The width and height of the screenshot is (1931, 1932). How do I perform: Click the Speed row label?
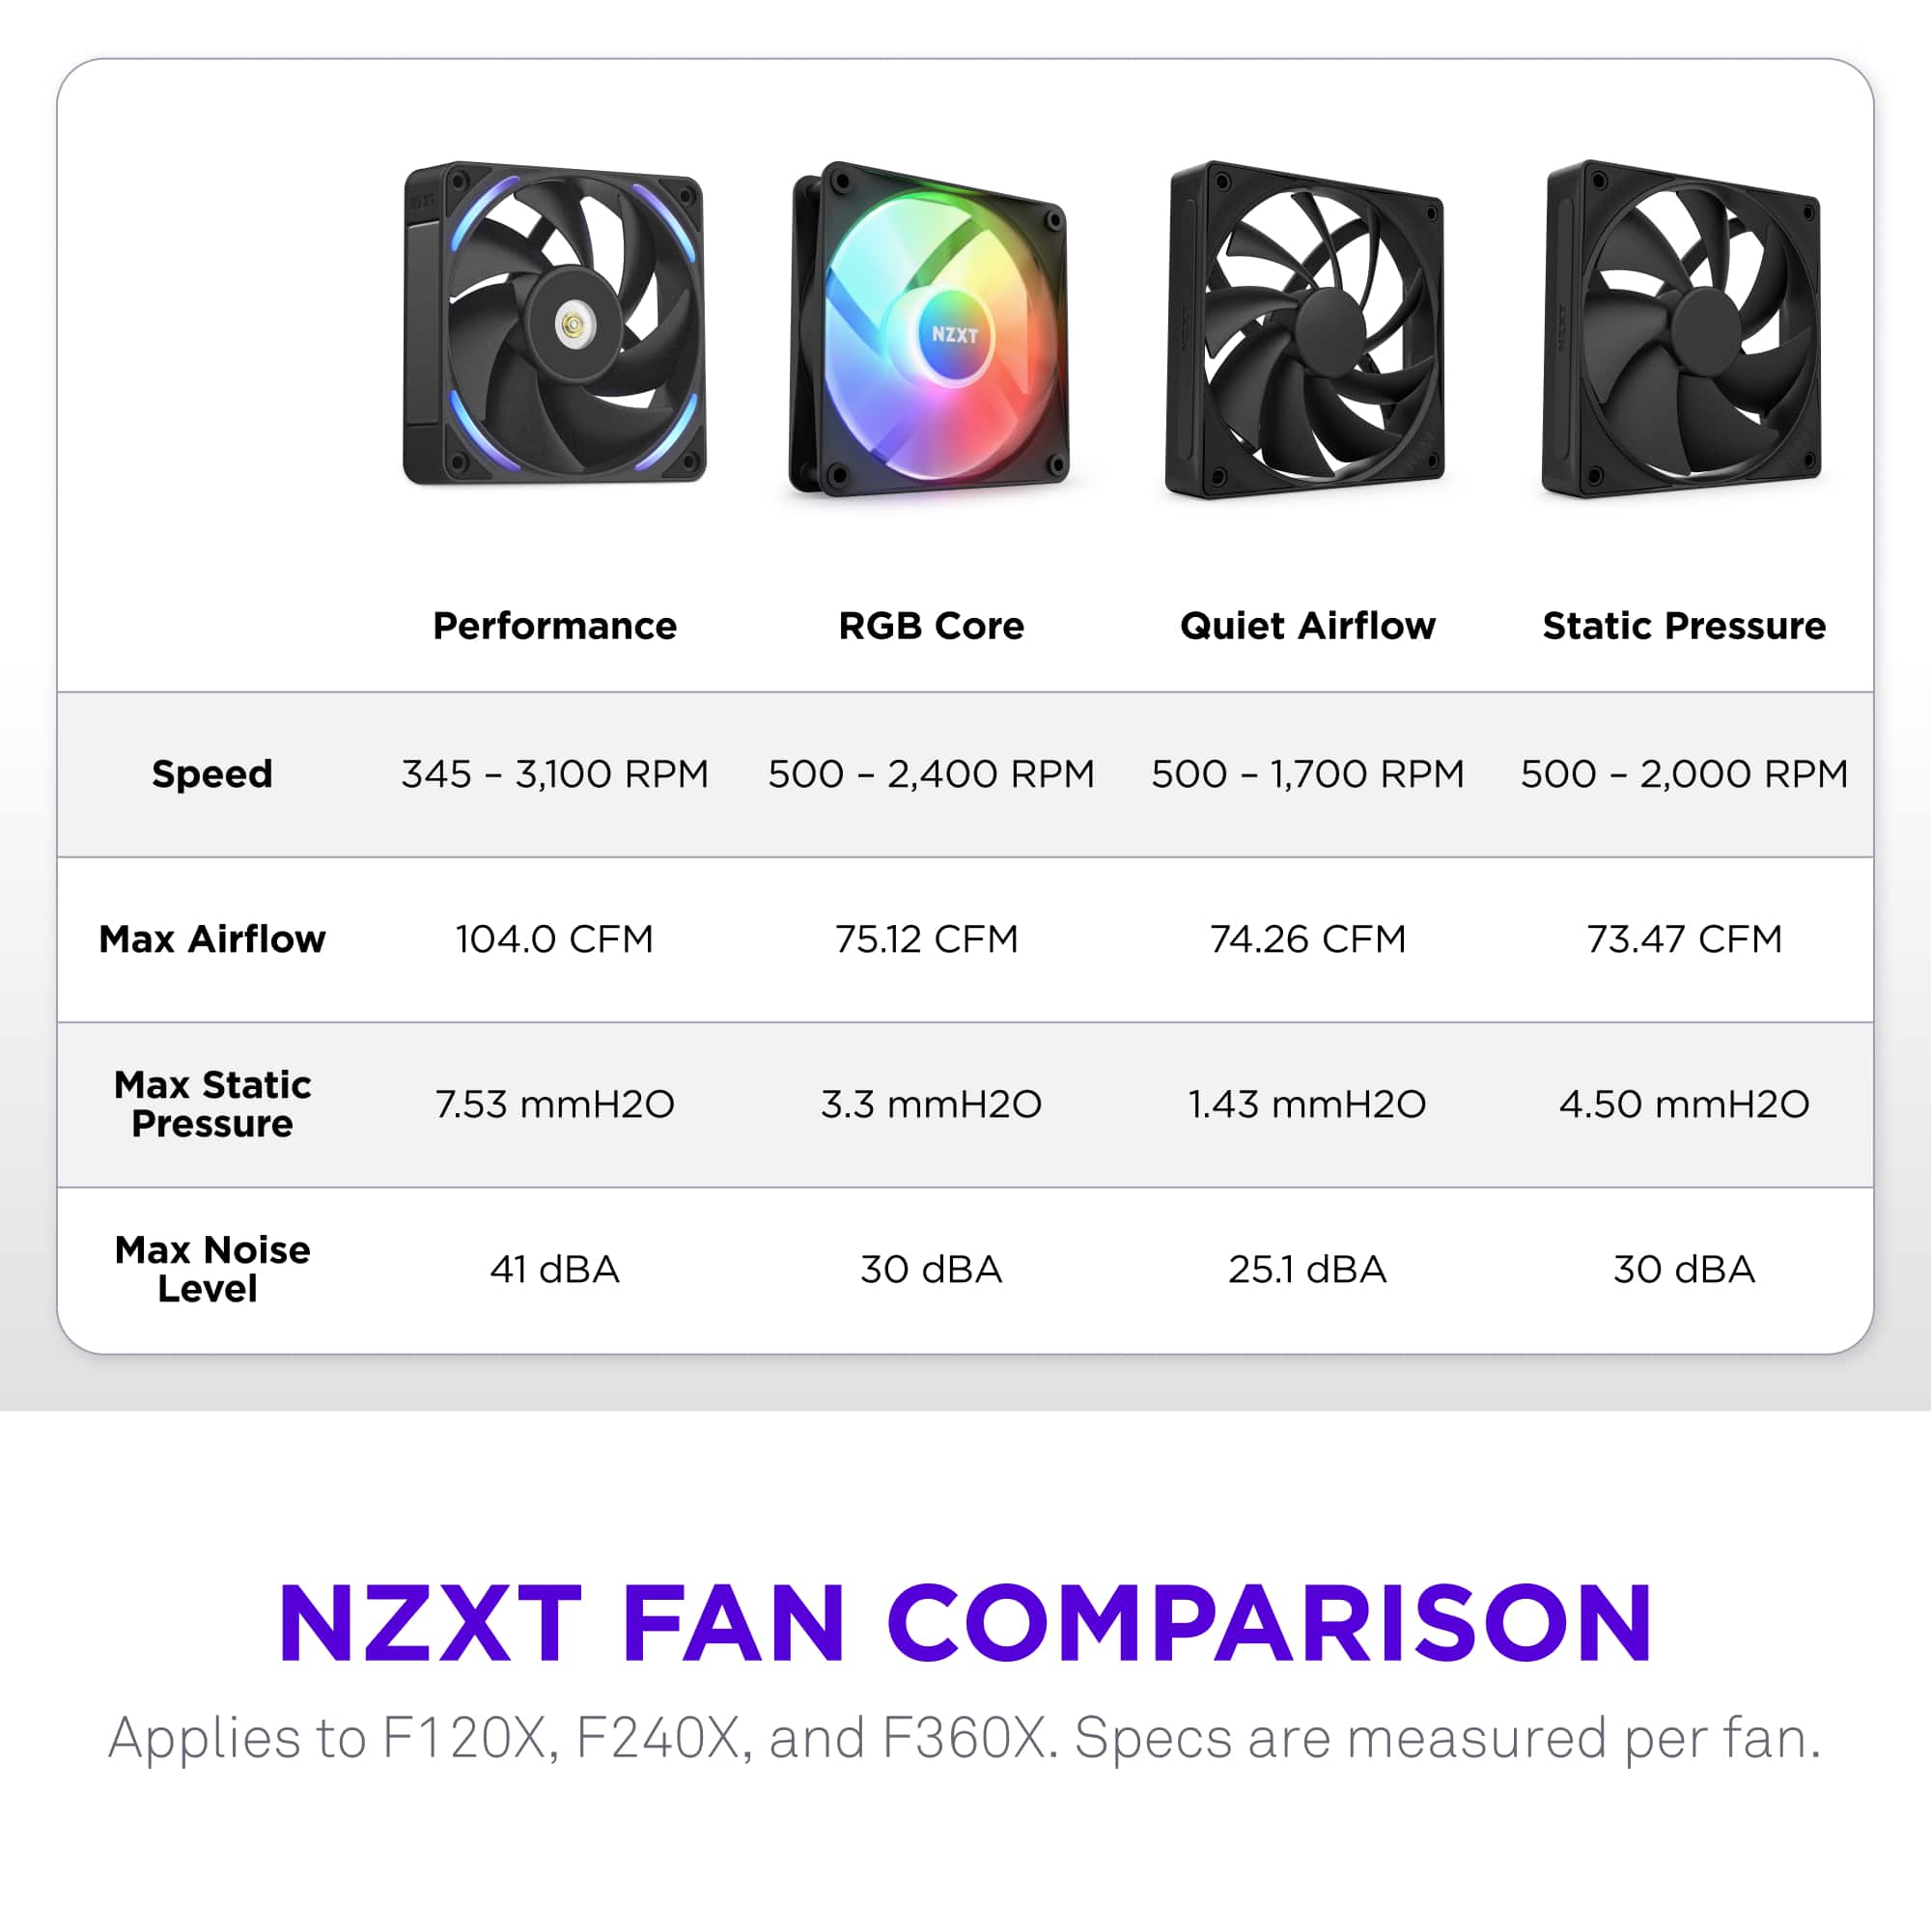coord(212,774)
